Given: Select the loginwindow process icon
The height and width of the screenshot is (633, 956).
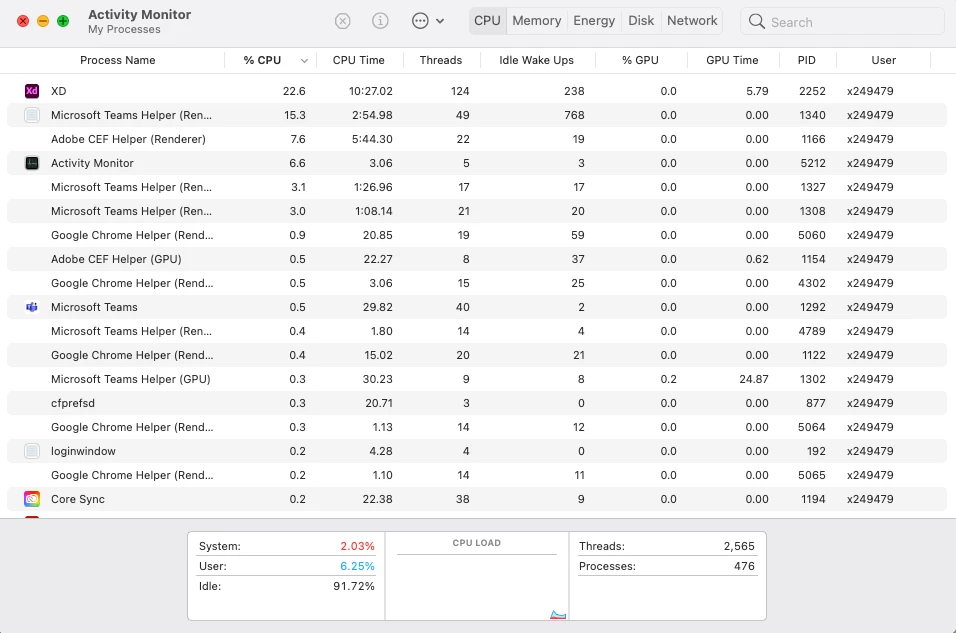Looking at the screenshot, I should coord(32,451).
